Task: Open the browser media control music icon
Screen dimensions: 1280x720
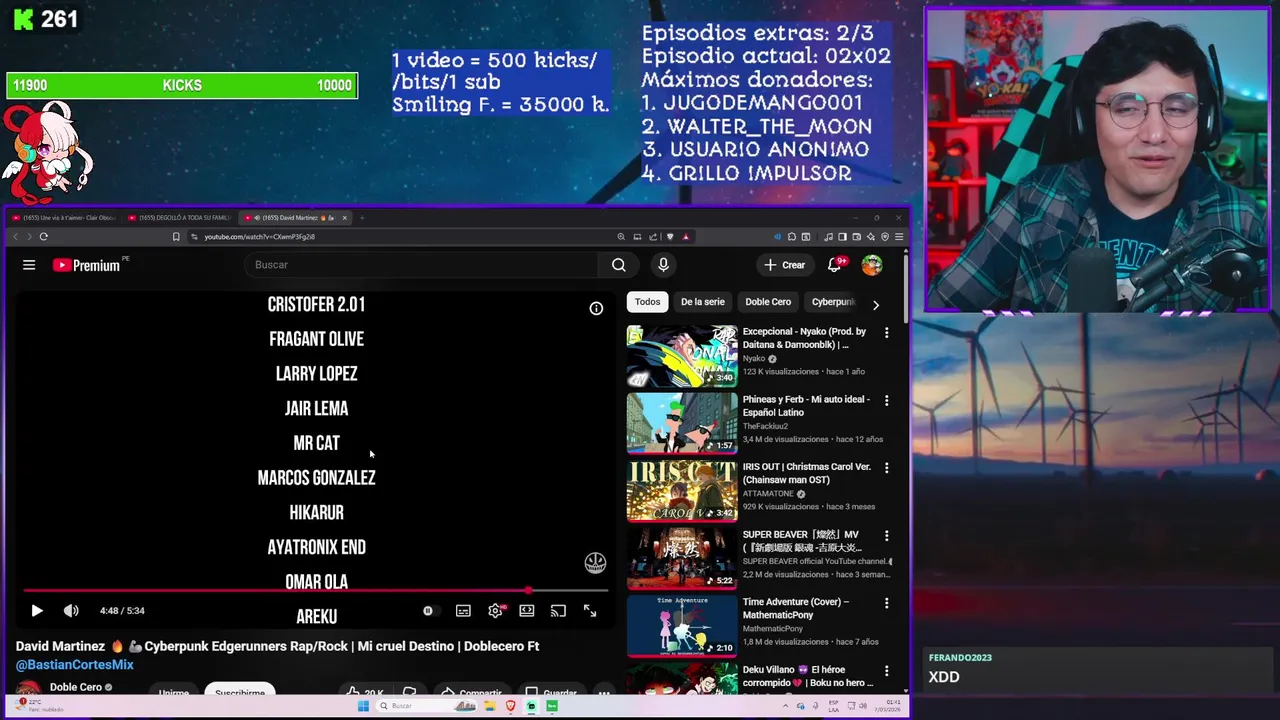Action: tap(829, 237)
